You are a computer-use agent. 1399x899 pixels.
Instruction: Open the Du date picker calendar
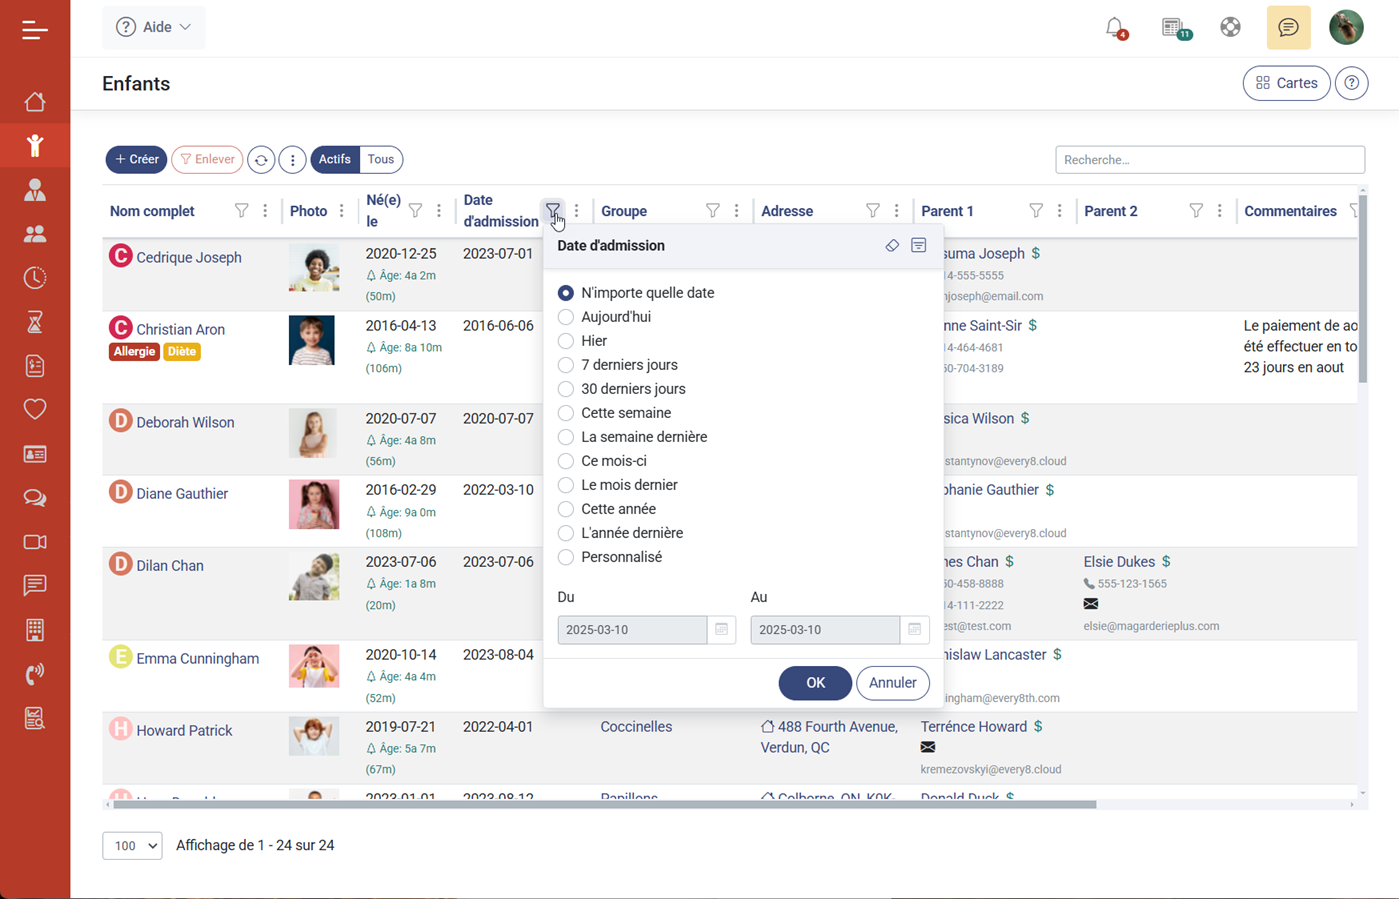point(722,629)
